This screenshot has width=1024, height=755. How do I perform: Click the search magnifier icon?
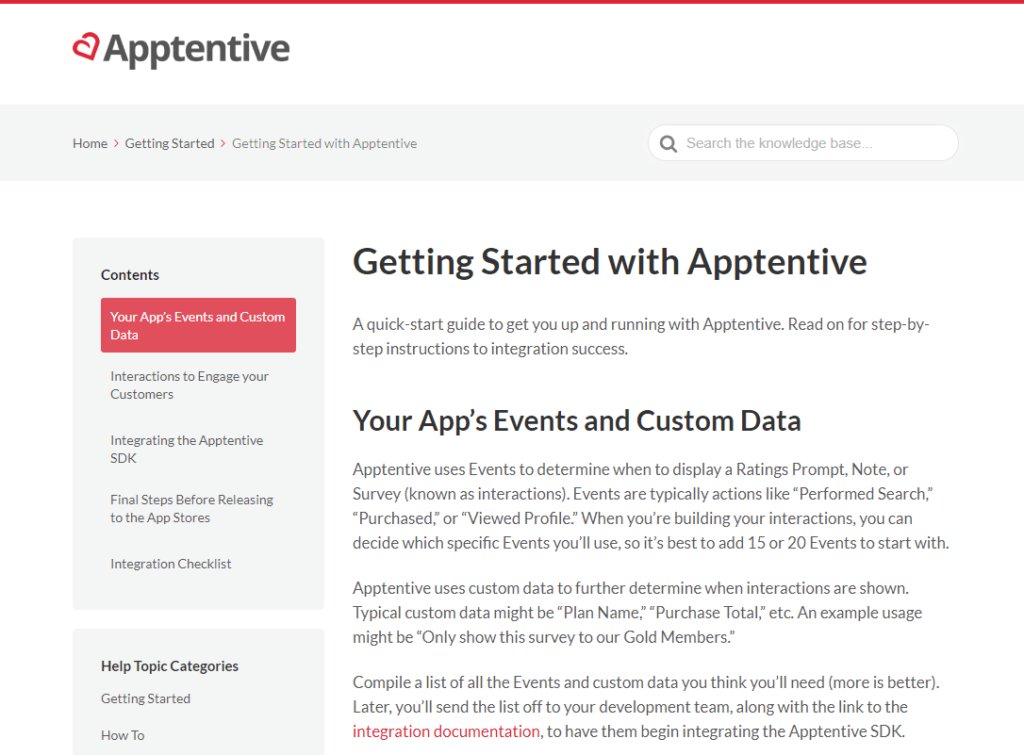pyautogui.click(x=668, y=143)
